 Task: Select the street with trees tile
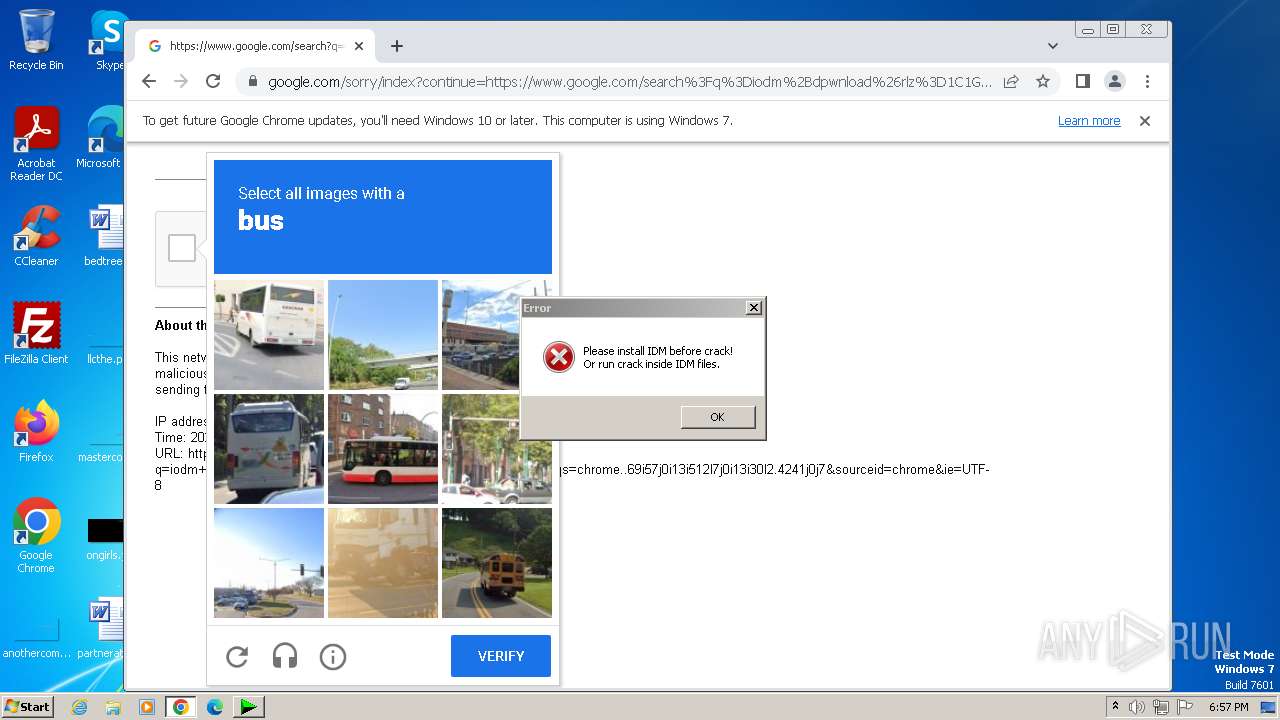tap(497, 449)
